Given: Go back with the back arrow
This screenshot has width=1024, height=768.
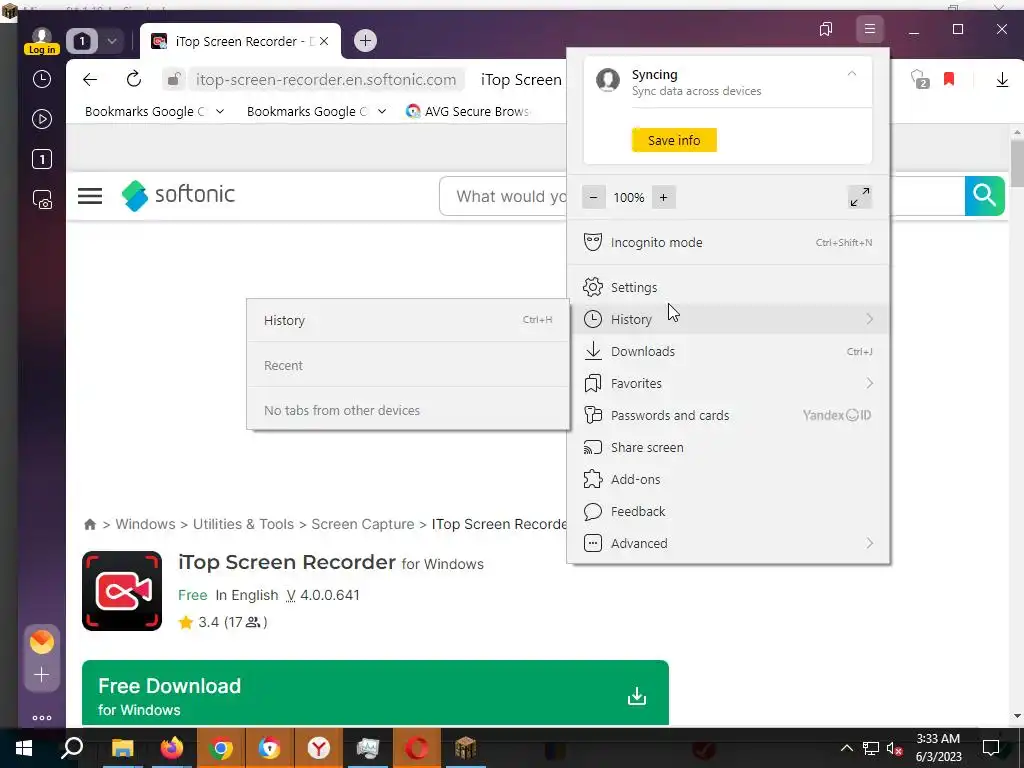Looking at the screenshot, I should click(x=90, y=80).
